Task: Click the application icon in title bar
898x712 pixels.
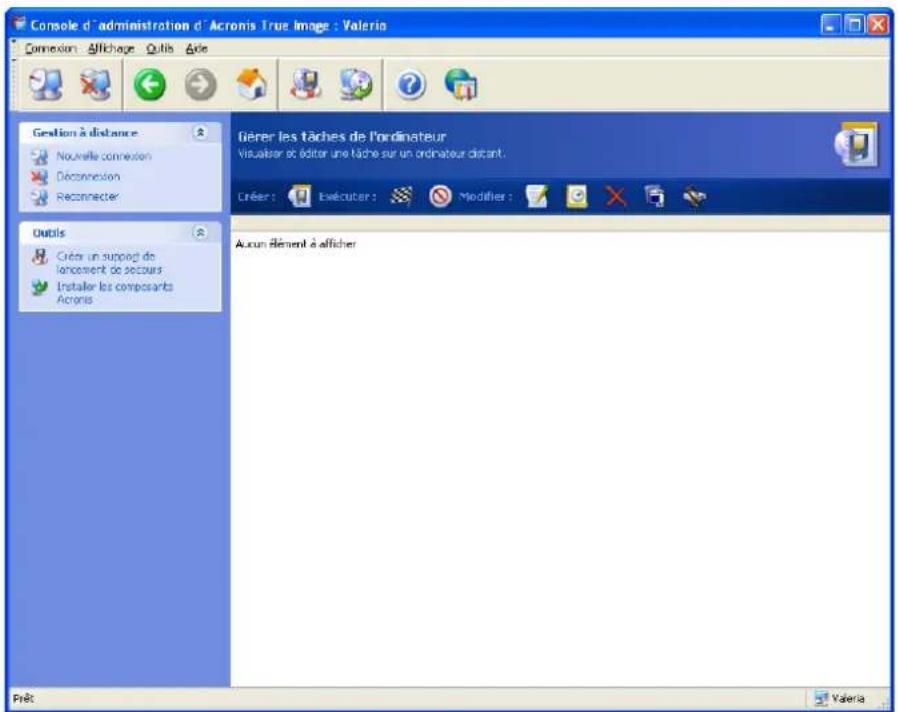Action: [x=19, y=24]
